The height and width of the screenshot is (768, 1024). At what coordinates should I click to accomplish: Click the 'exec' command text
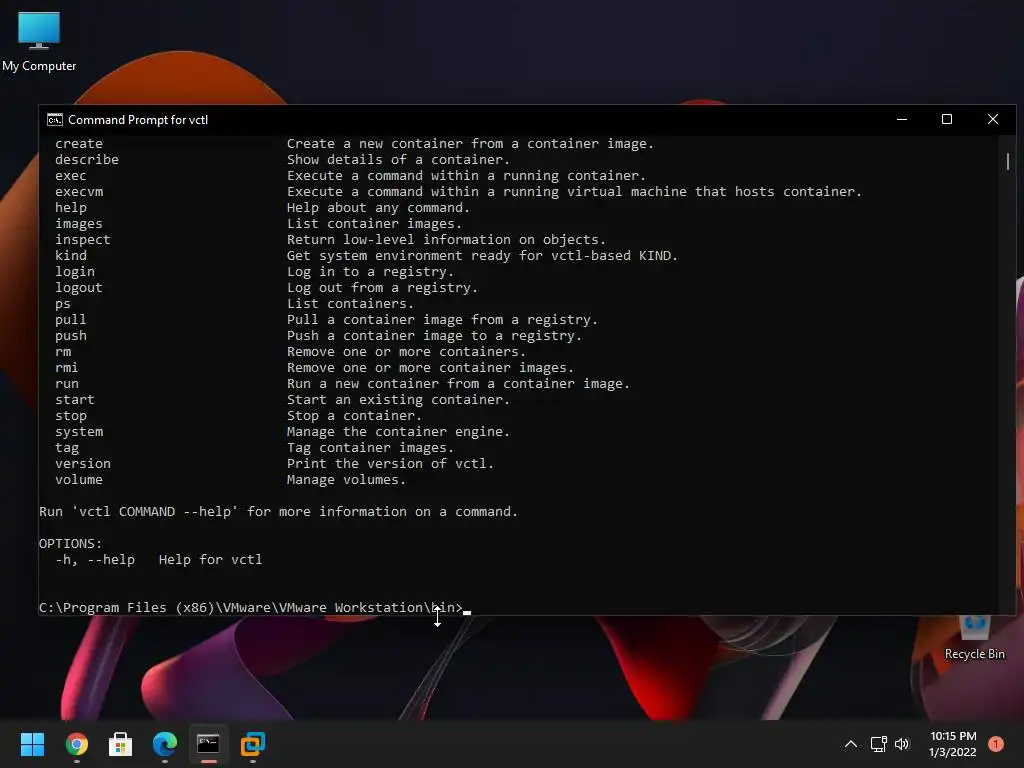[71, 176]
